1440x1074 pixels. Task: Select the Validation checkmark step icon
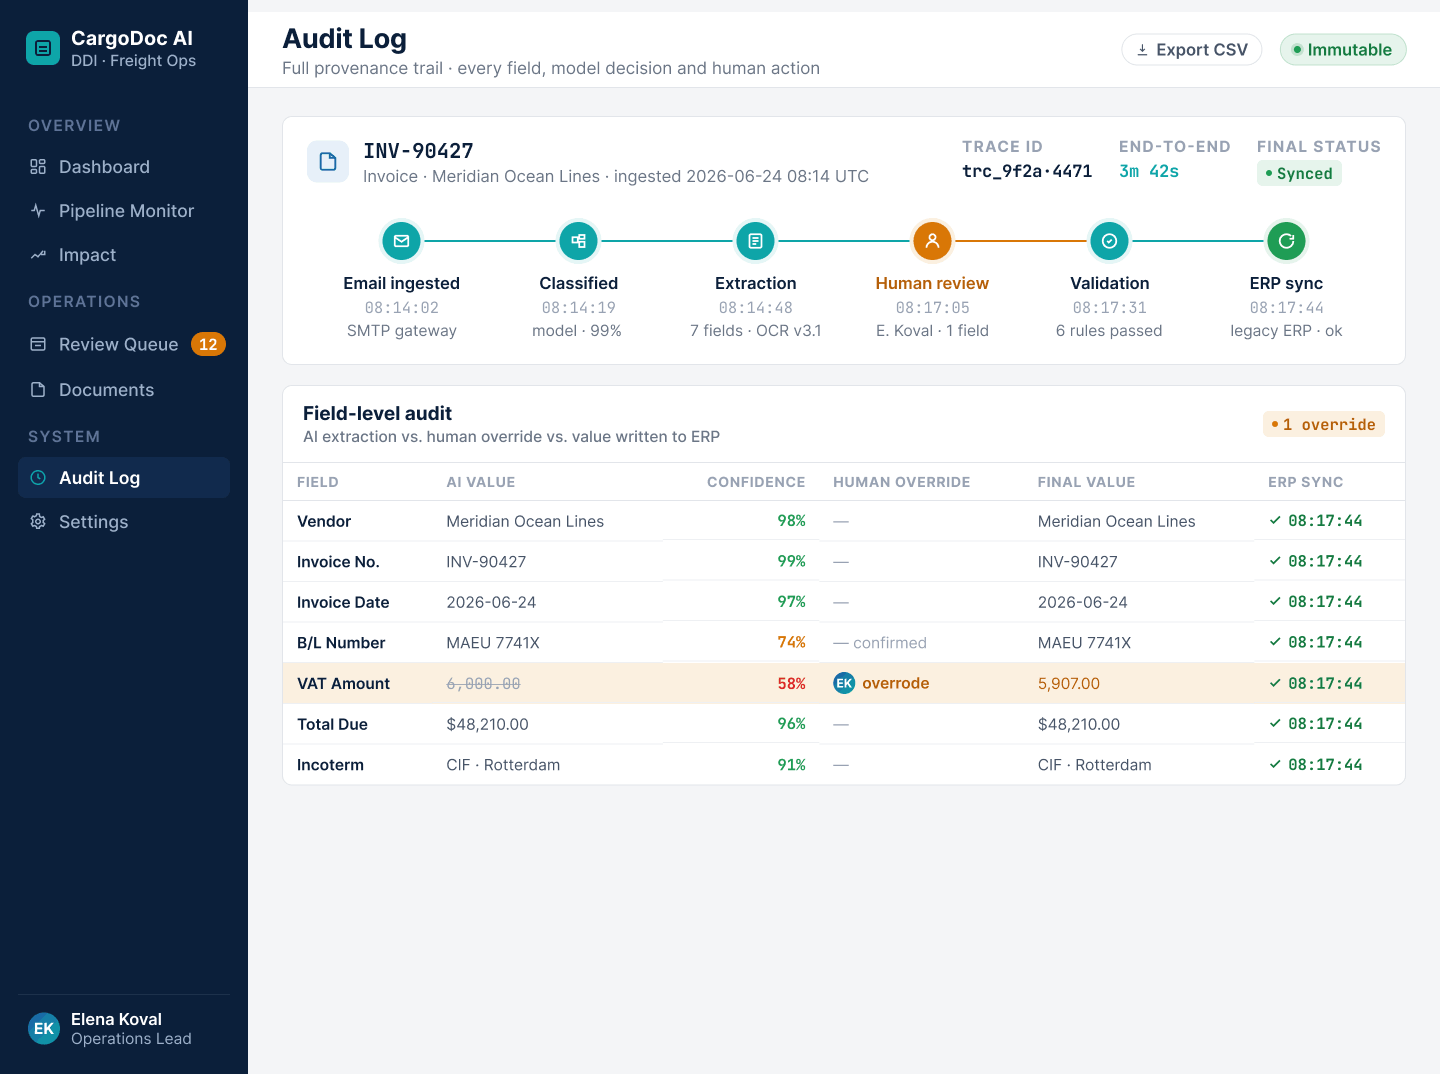click(1109, 241)
